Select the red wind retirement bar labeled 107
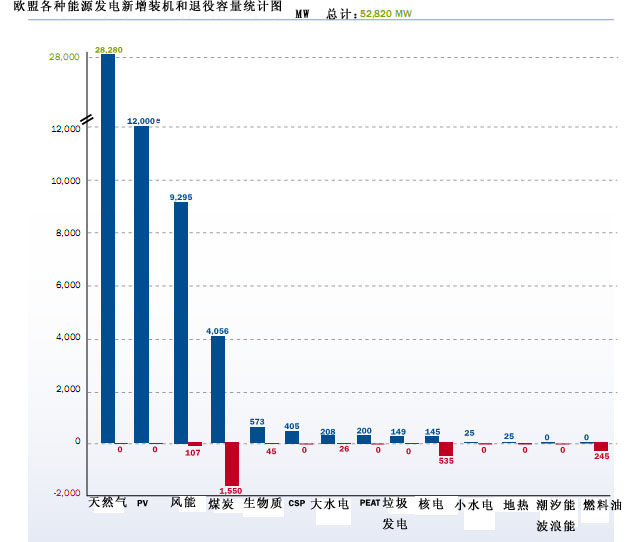Viewport: 634px width, 542px height. coord(195,444)
